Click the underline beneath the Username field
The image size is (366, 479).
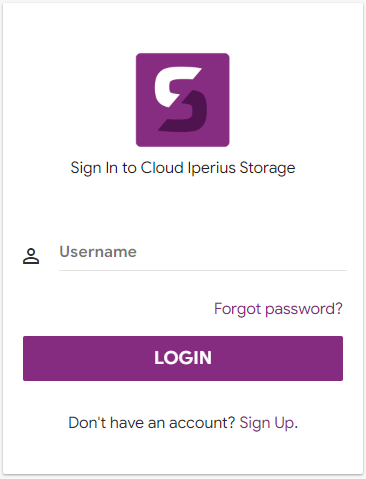203,270
